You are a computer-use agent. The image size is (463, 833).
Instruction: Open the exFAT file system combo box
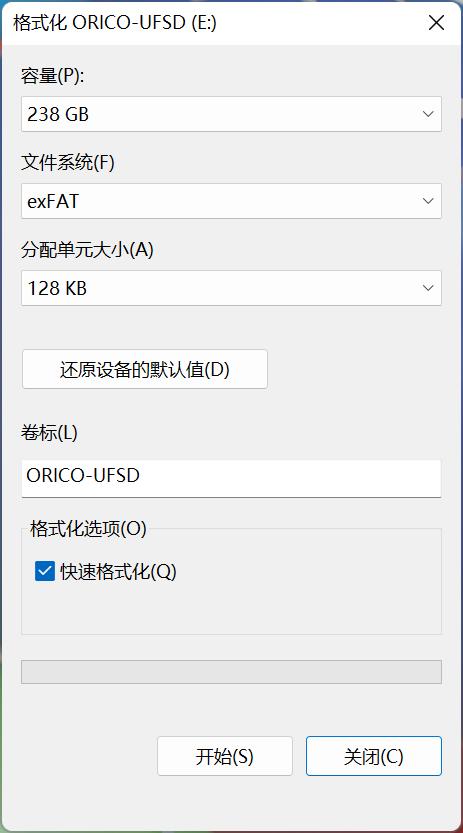pyautogui.click(x=232, y=201)
